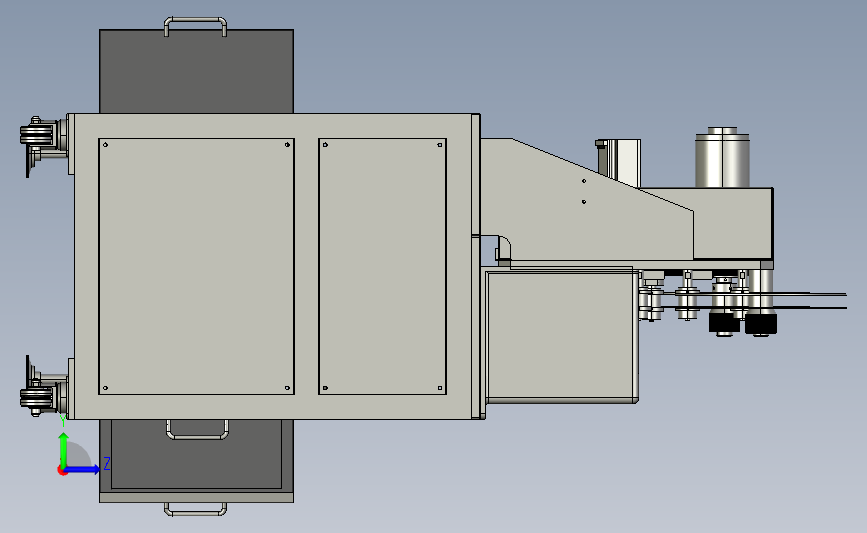Viewport: 867px width, 533px height.
Task: Select the rectangular box below the arm
Action: click(562, 336)
